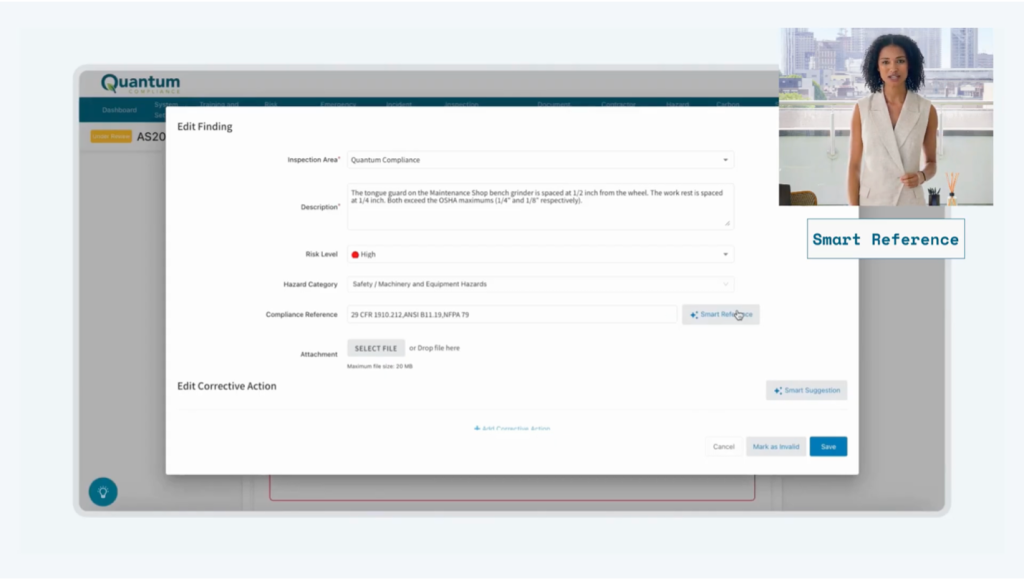Click the presenter video thumbnail
1024x581 pixels.
885,116
